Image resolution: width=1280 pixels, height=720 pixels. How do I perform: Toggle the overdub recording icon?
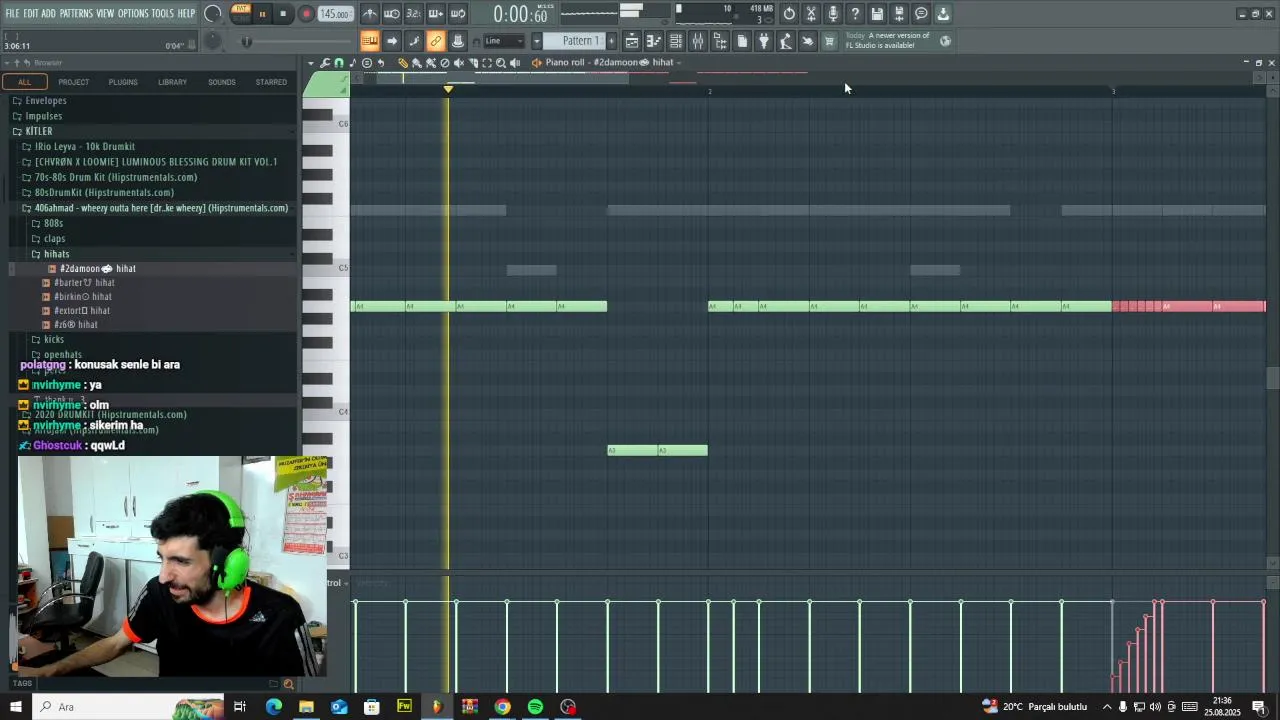(436, 14)
